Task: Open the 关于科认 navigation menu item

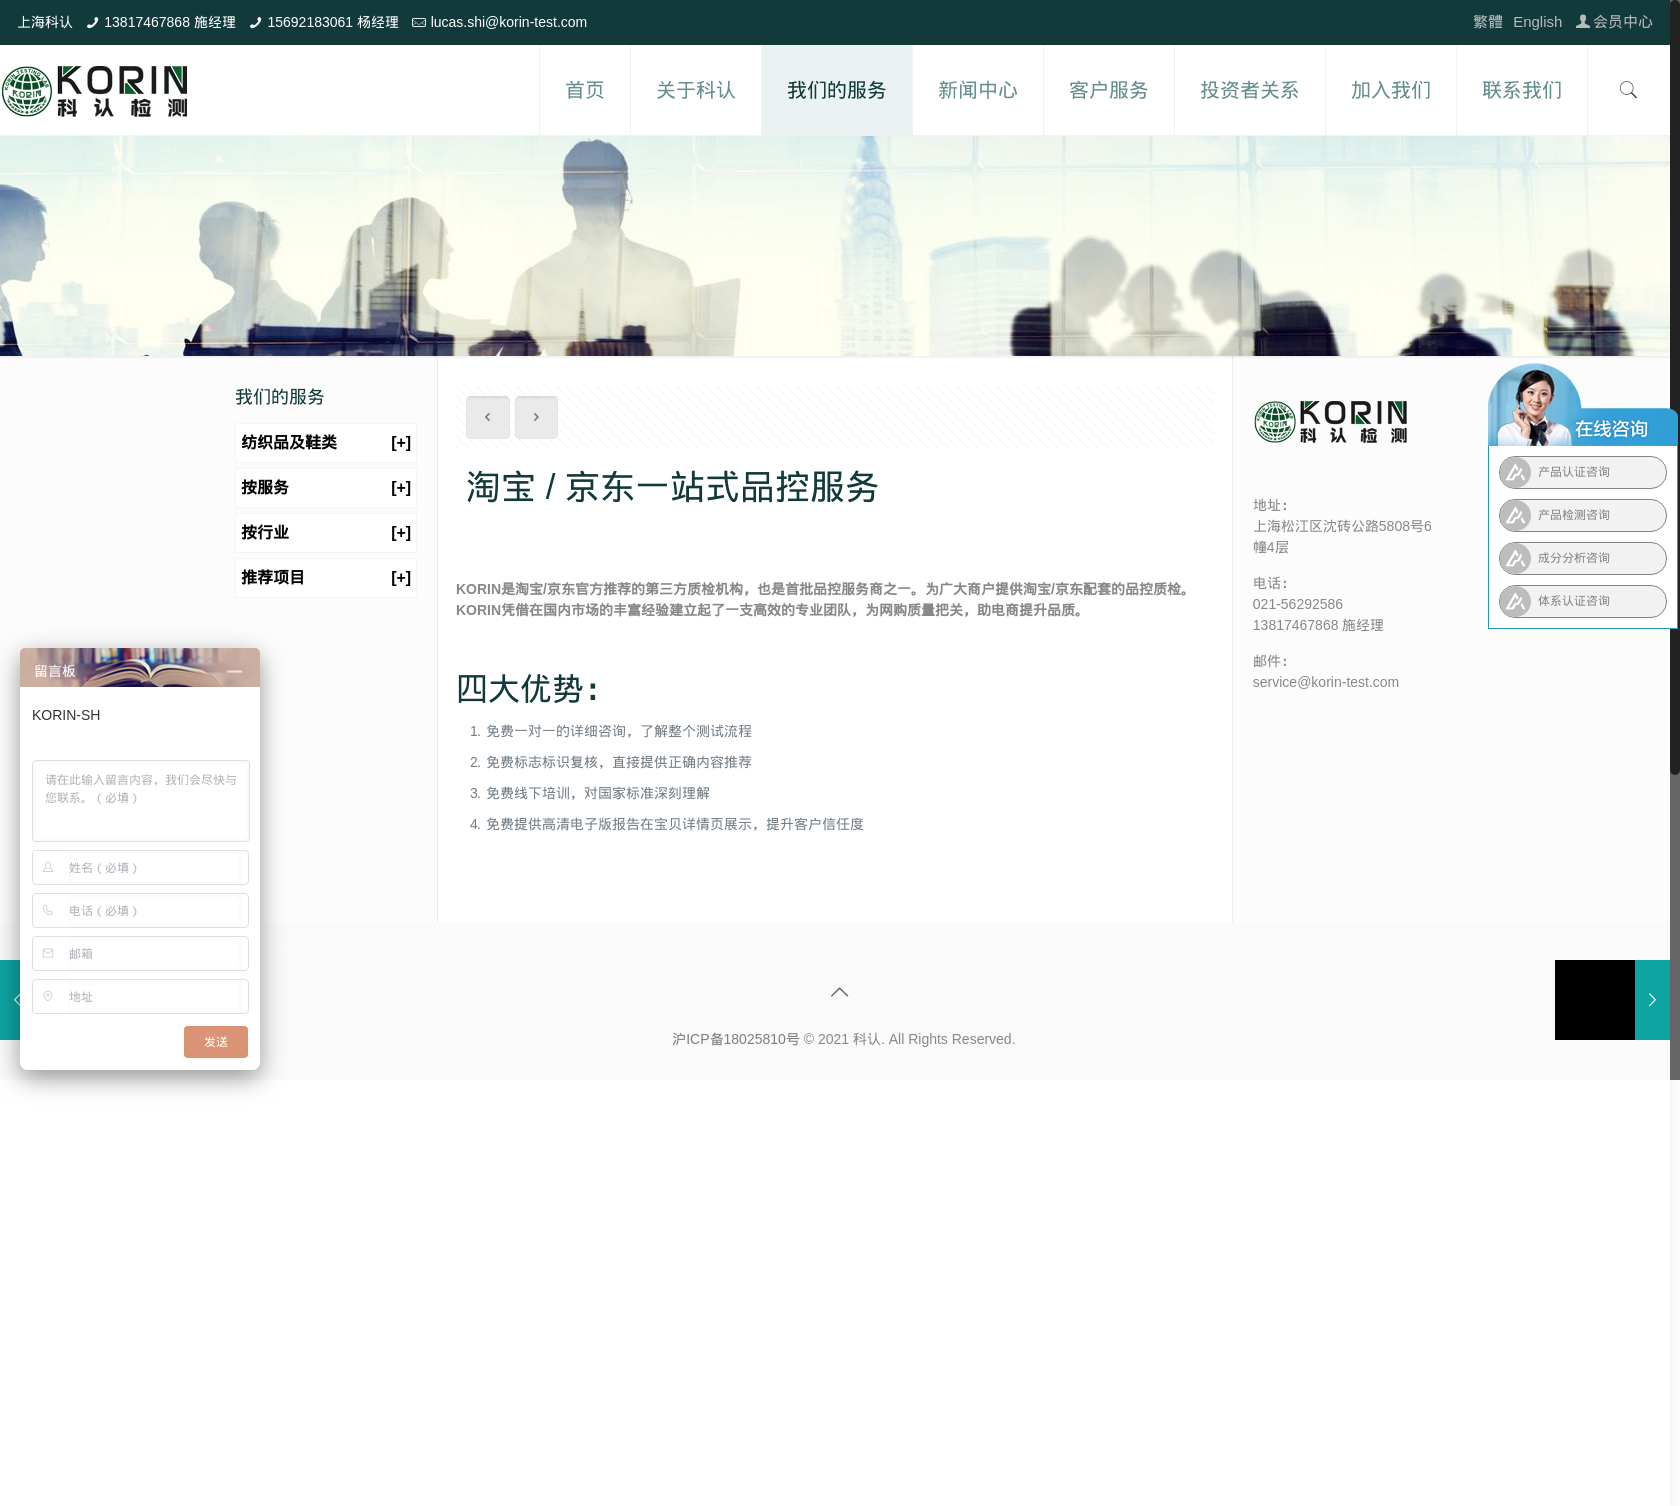Action: click(696, 90)
